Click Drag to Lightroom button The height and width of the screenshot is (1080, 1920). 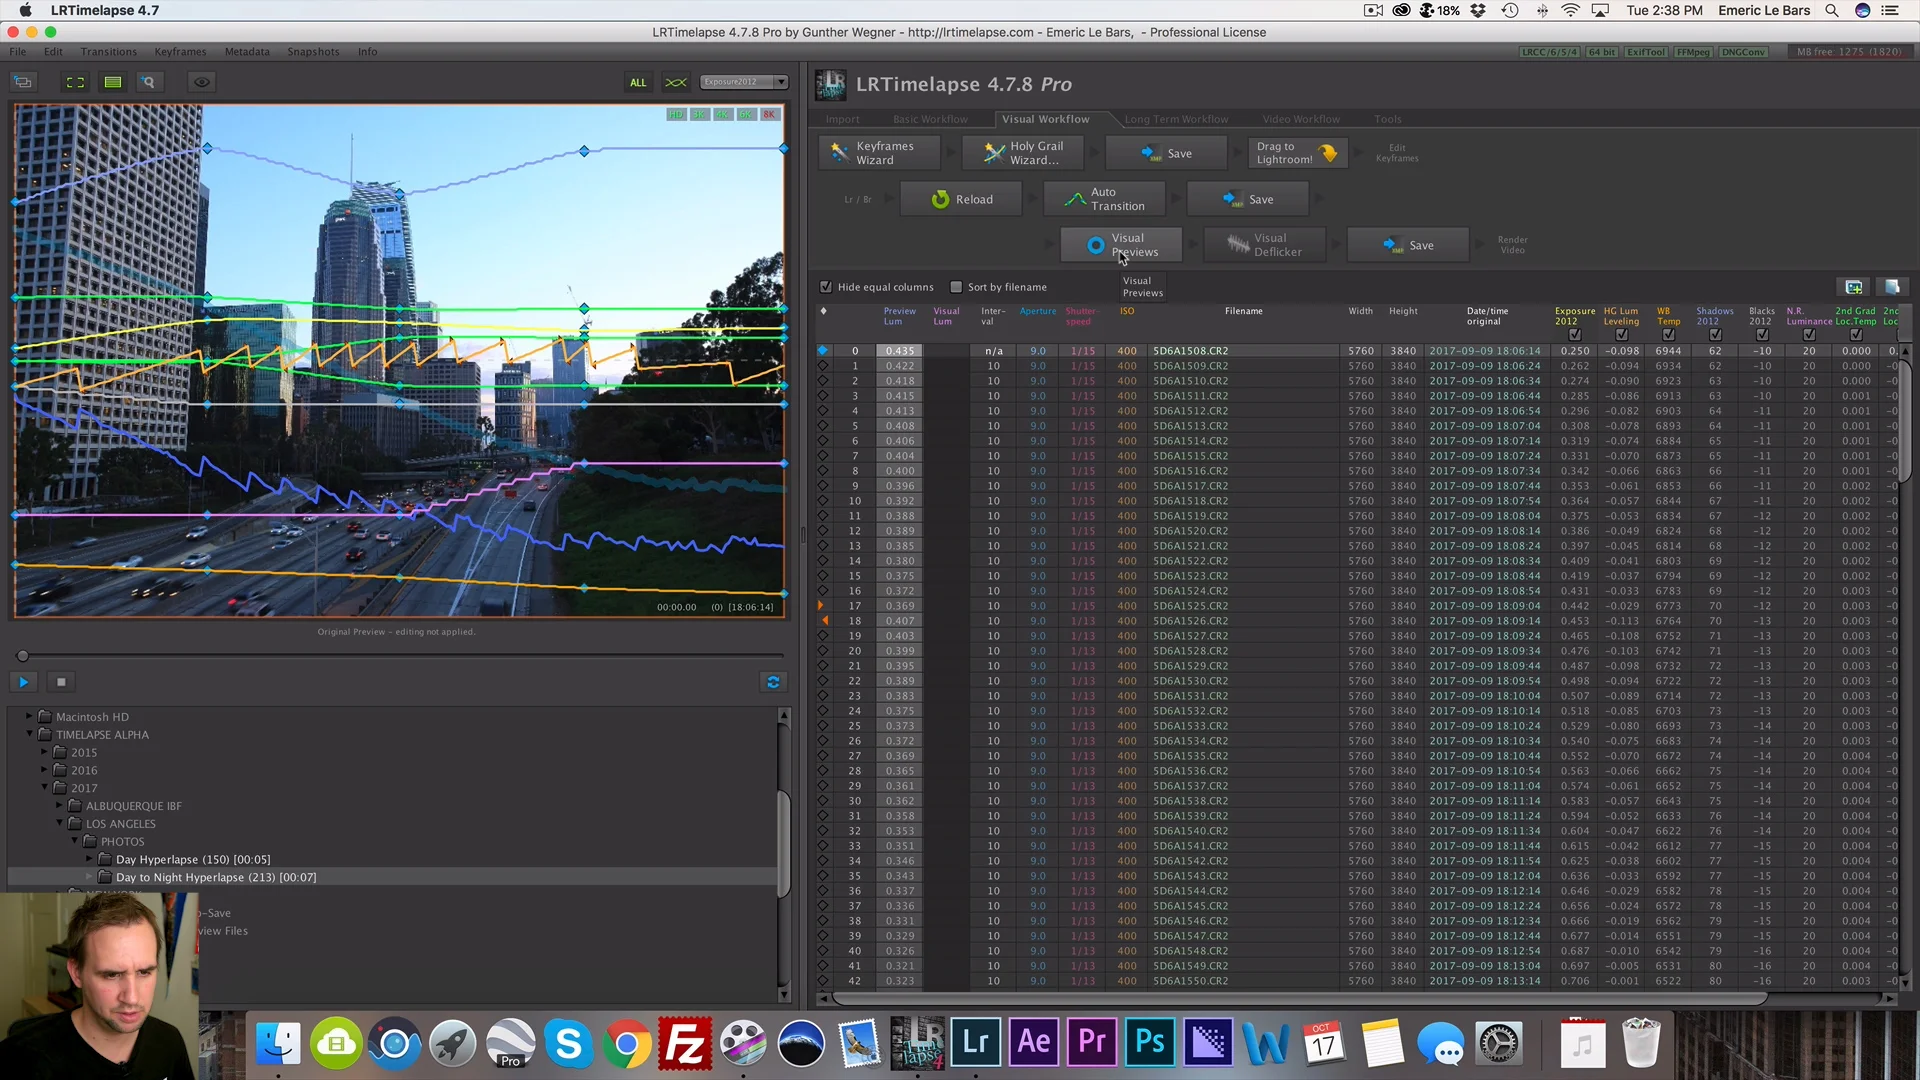pos(1298,153)
